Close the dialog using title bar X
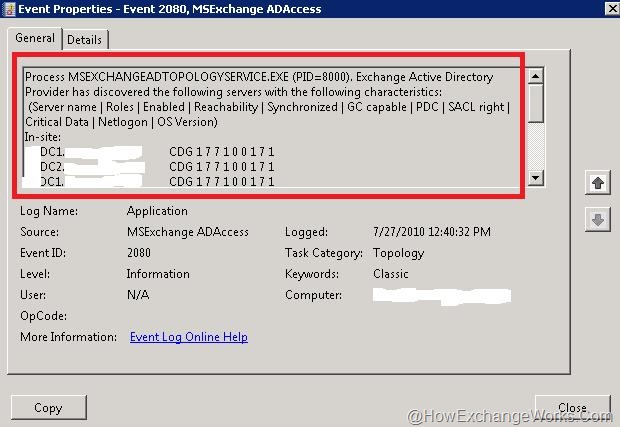Screen dimensions: 620x427 (x=612, y=8)
